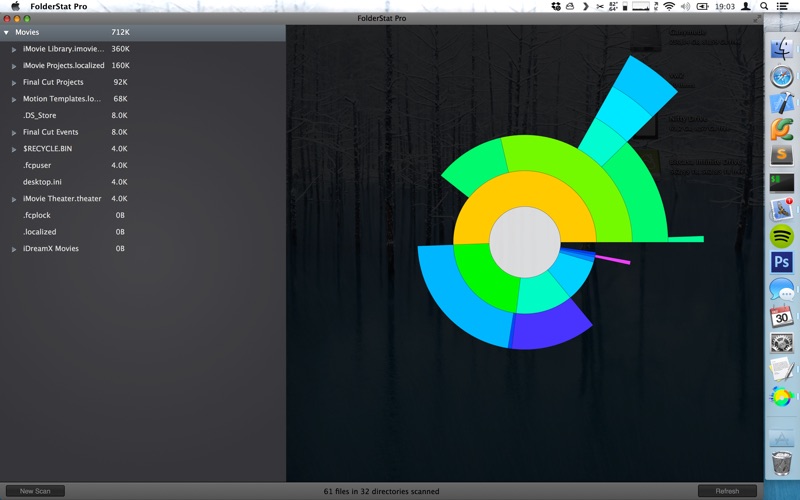
Task: Select the desktop.ini file row
Action: pyautogui.click(x=42, y=182)
